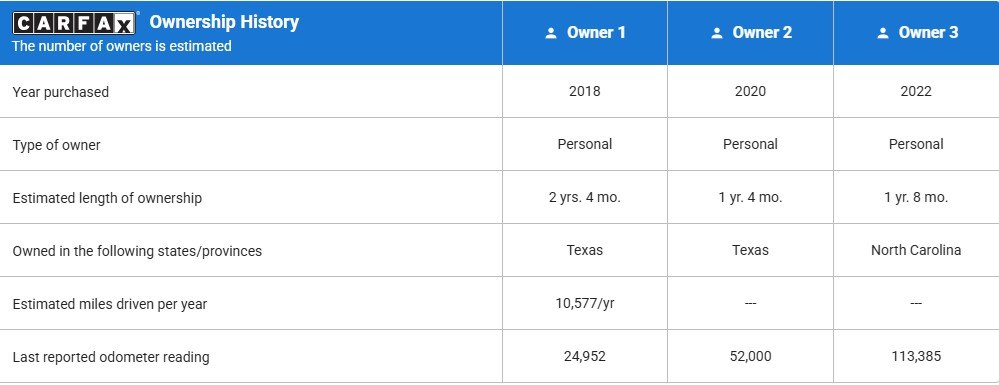
Task: Click 'The number of owners is estimated' note
Action: pos(122,47)
